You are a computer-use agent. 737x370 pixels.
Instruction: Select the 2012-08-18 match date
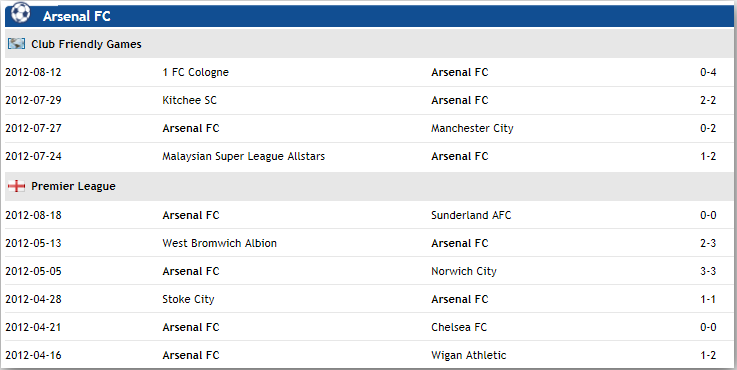(33, 215)
